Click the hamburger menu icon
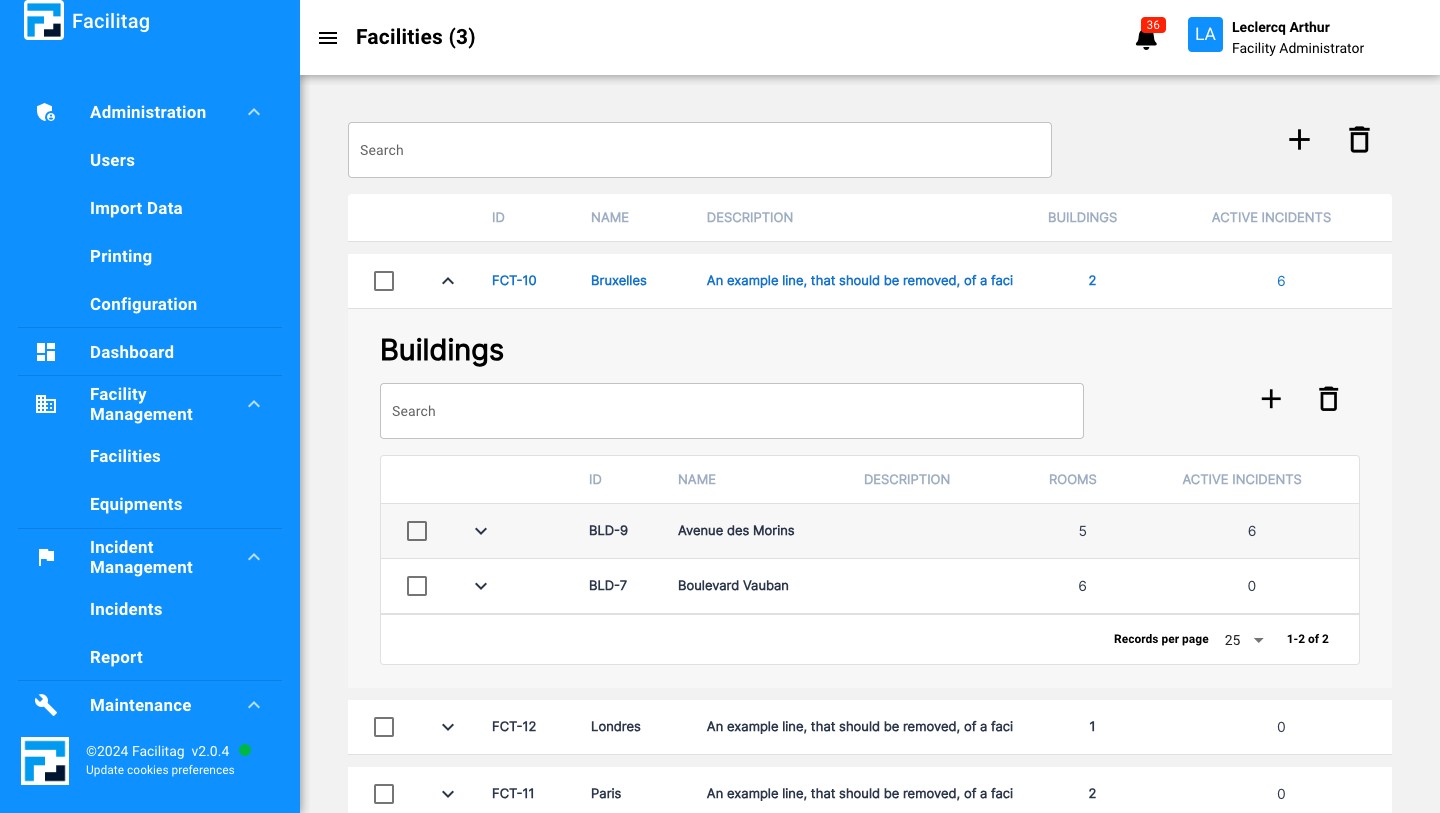Image resolution: width=1440 pixels, height=813 pixels. tap(327, 38)
